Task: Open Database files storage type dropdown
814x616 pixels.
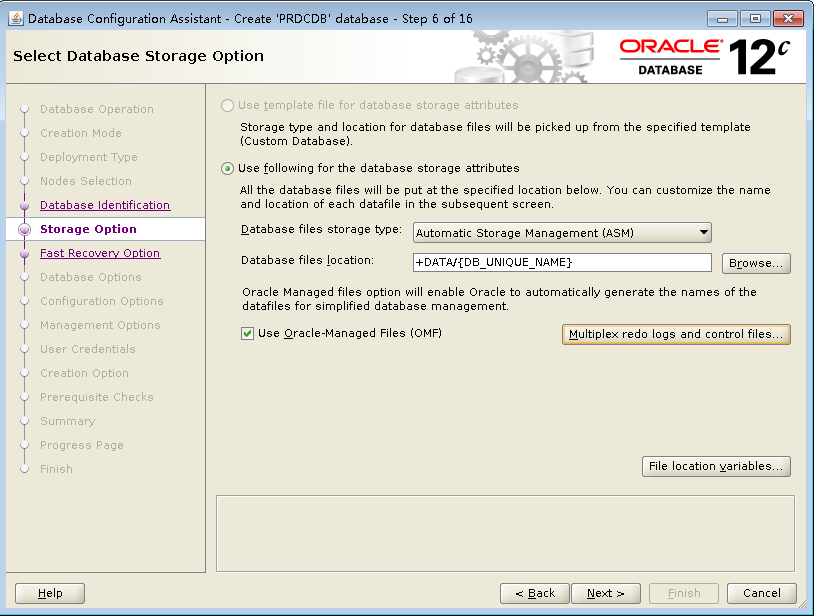Action: point(562,232)
